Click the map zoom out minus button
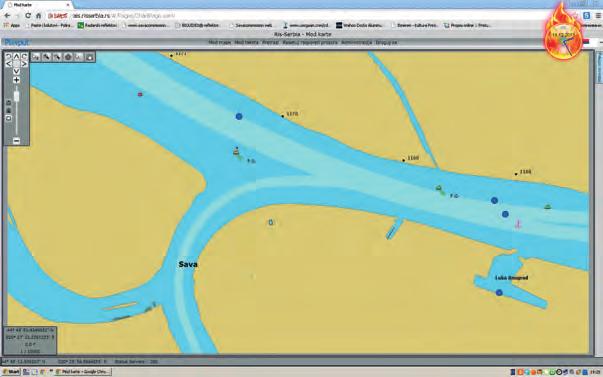Screen dimensions: 603x377 16,141
